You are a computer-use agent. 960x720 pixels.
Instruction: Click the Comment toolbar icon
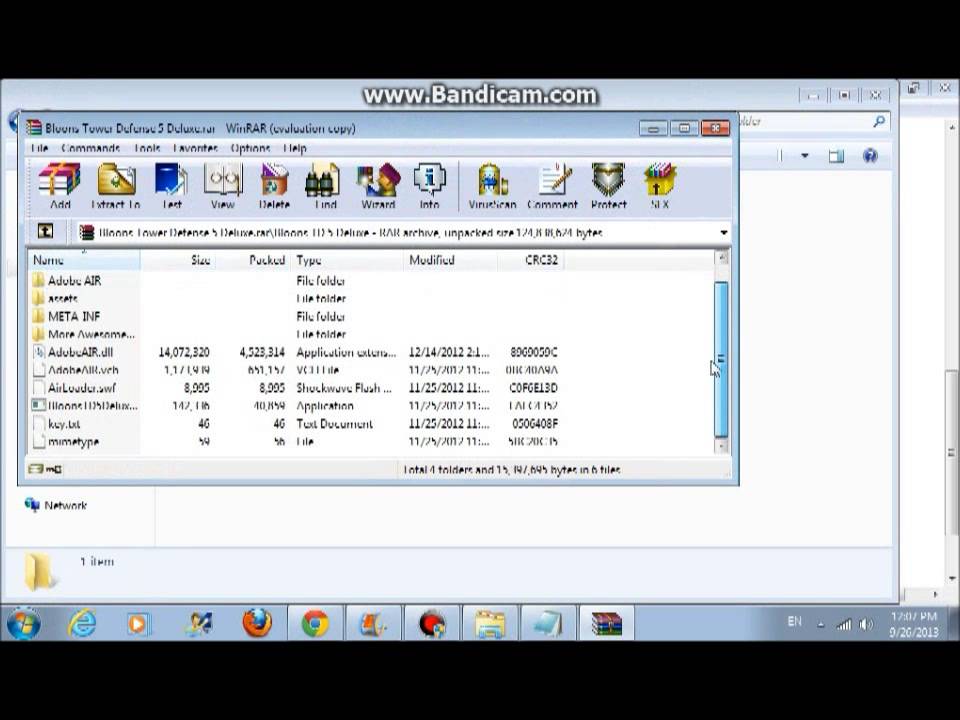(x=552, y=186)
